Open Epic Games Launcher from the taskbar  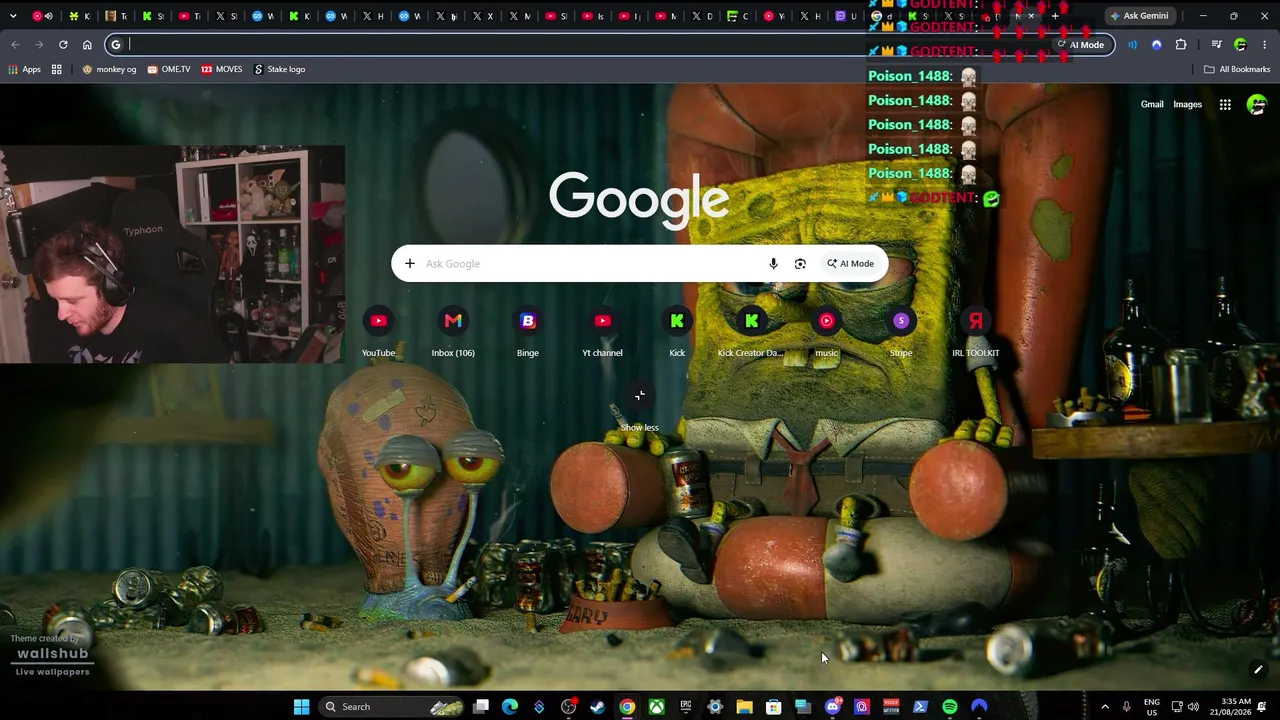pos(686,707)
